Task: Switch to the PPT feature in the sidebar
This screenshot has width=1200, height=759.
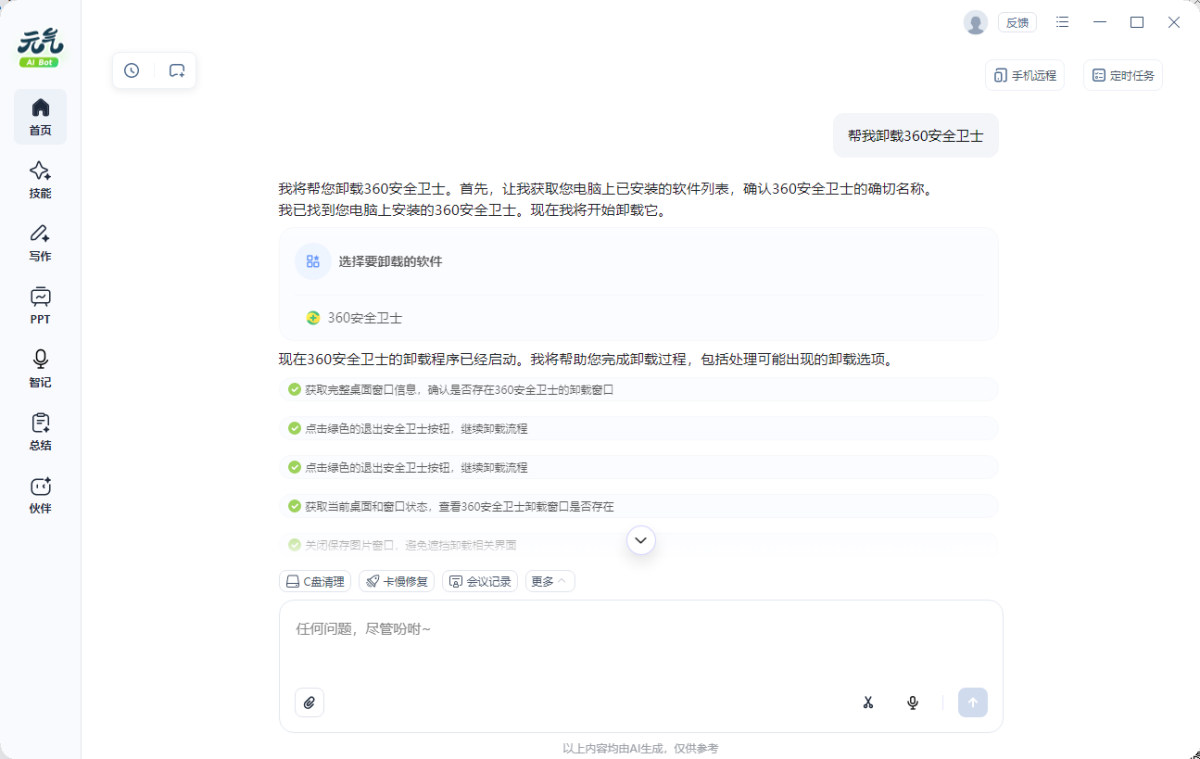Action: click(x=40, y=306)
